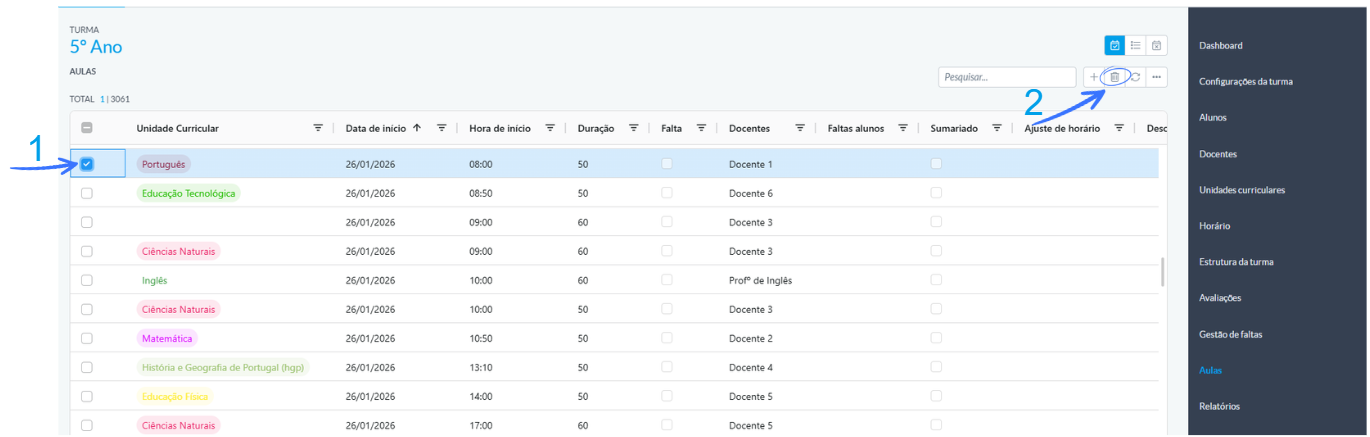Image resolution: width=1370 pixels, height=437 pixels.
Task: Open Gestão de faltas
Action: pos(1231,334)
